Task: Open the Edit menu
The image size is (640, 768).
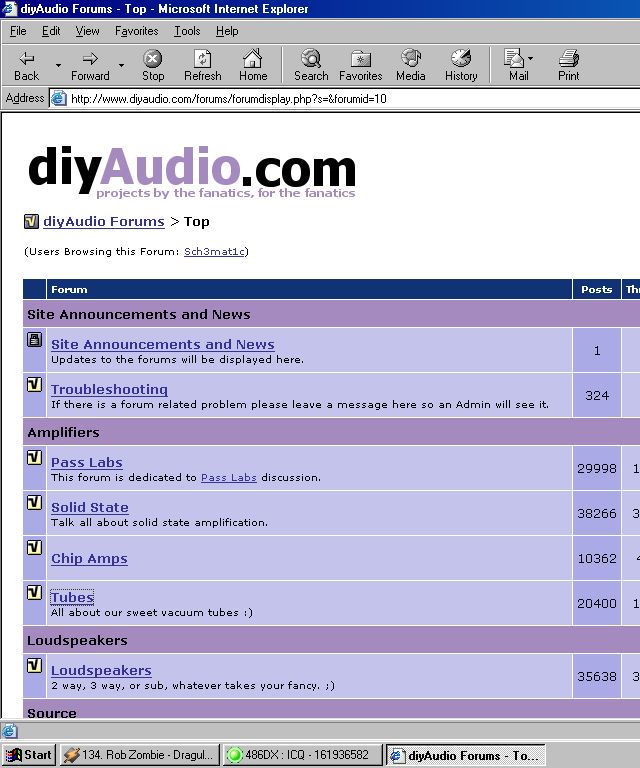Action: pyautogui.click(x=51, y=31)
